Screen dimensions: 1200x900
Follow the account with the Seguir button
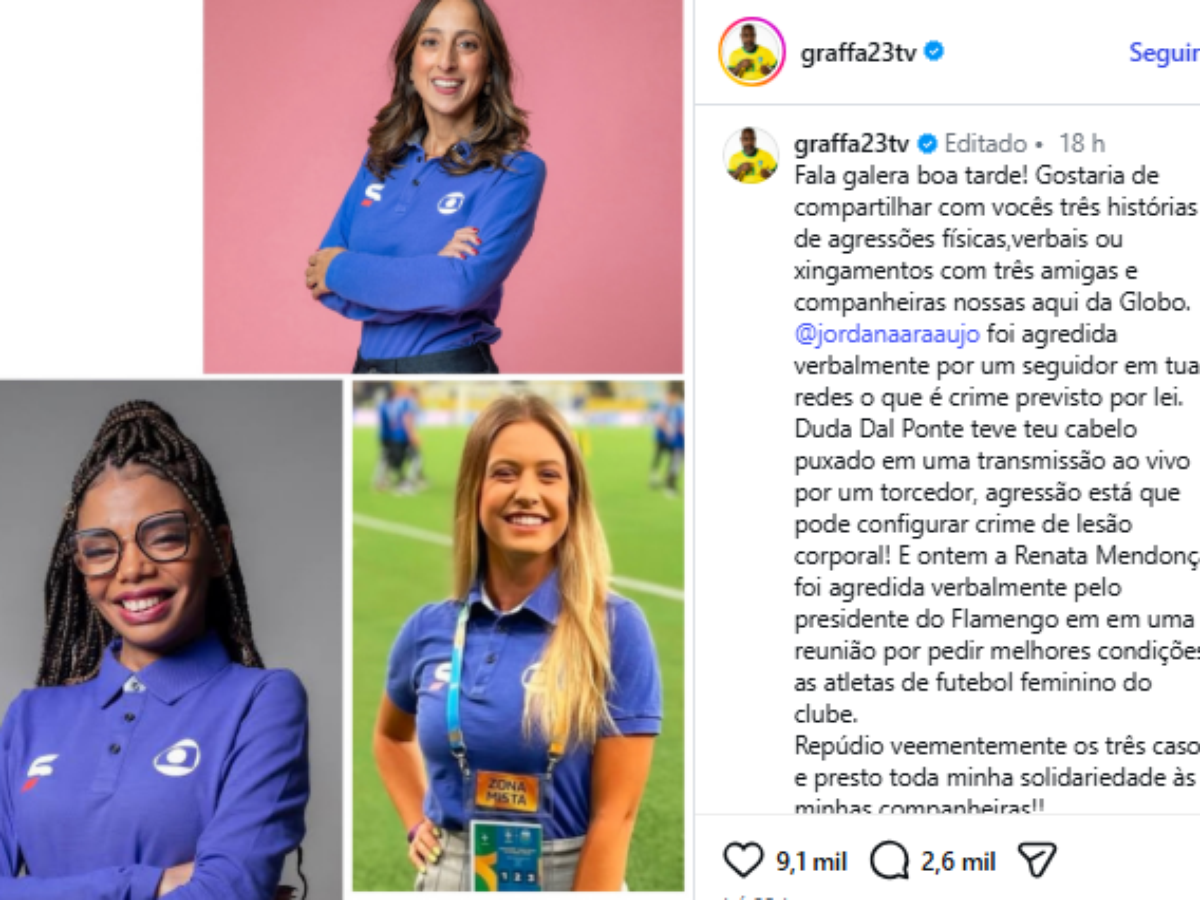[1164, 52]
